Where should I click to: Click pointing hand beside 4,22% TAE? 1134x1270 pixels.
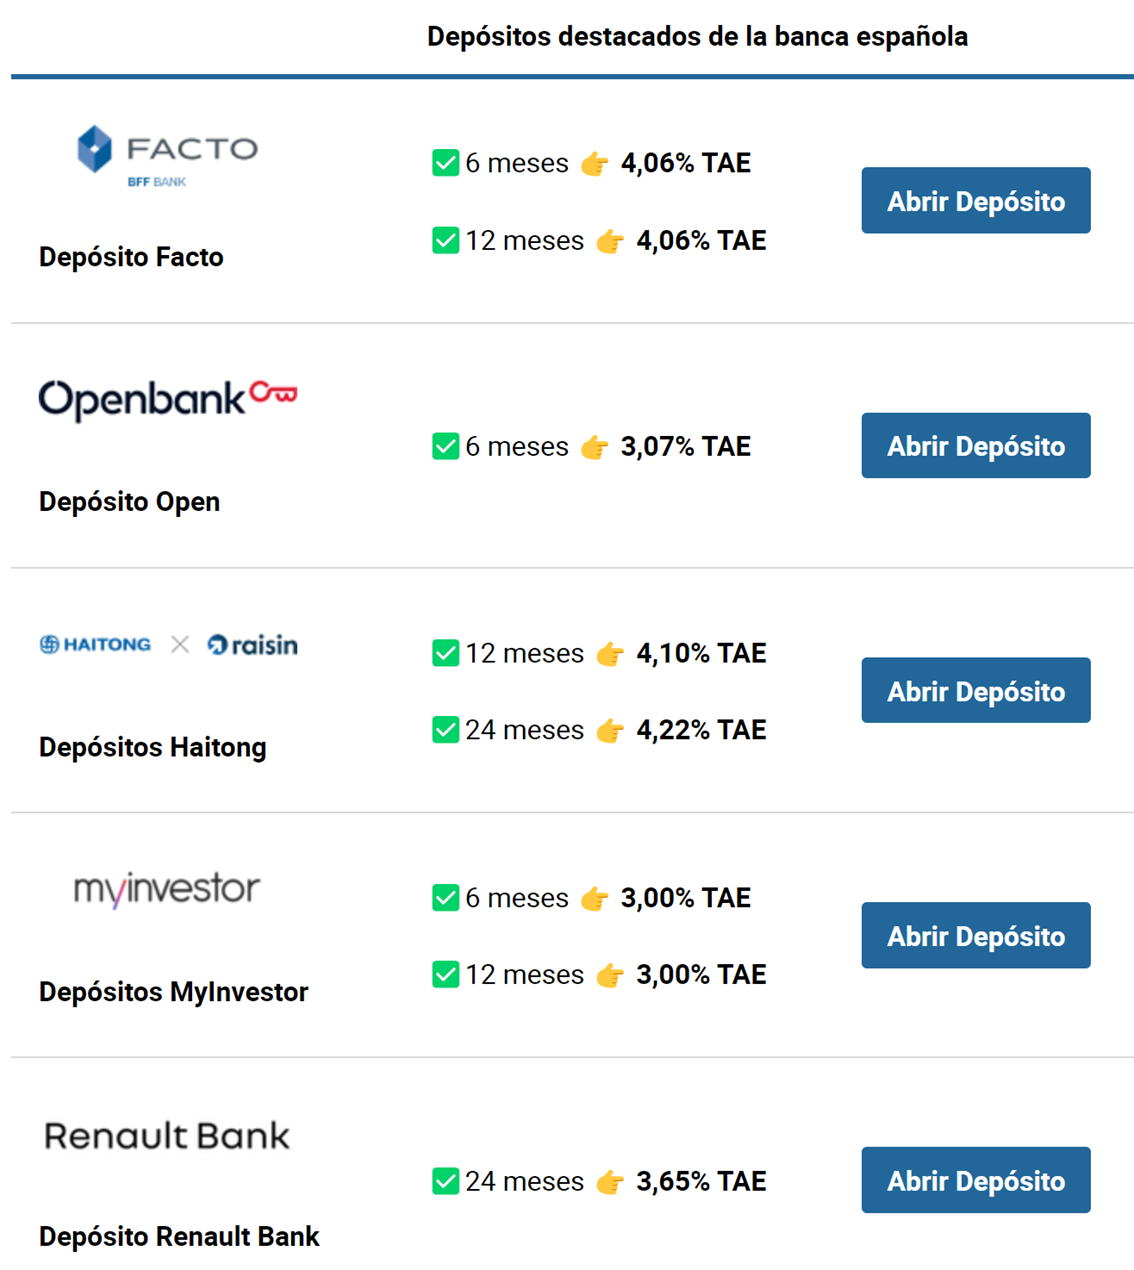click(610, 731)
